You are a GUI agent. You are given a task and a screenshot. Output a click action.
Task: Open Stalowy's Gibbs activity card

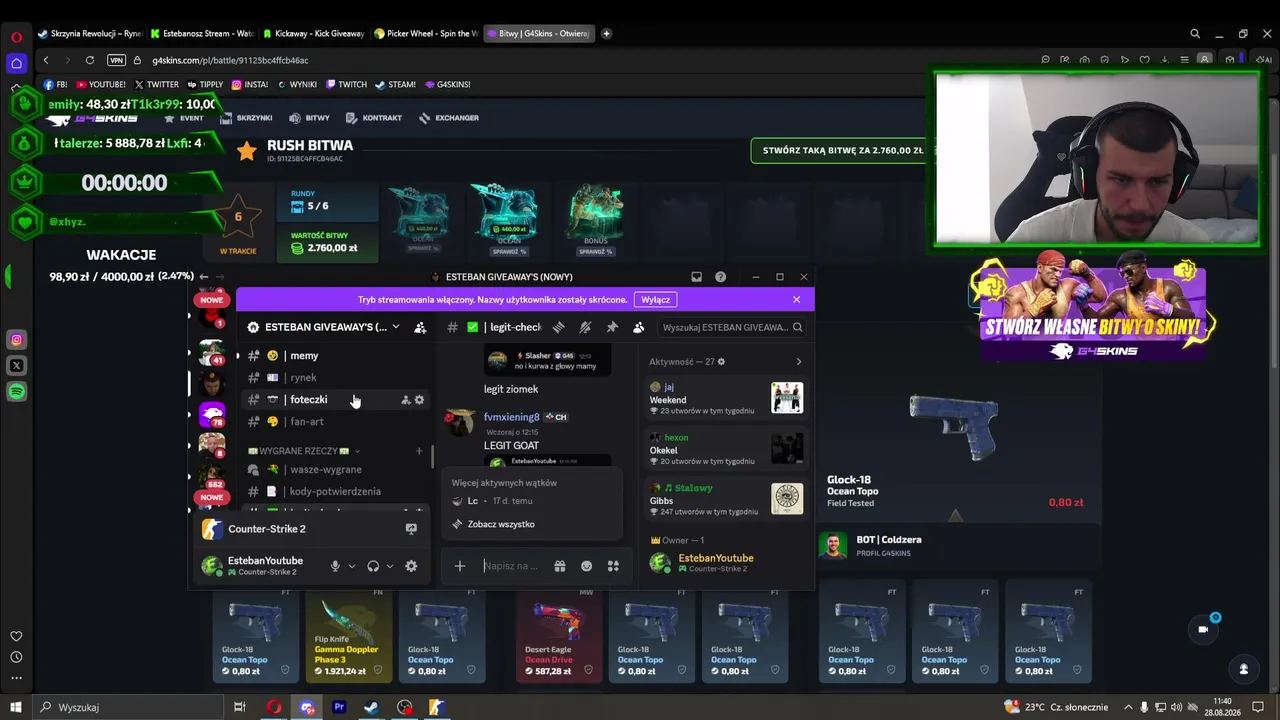[726, 499]
